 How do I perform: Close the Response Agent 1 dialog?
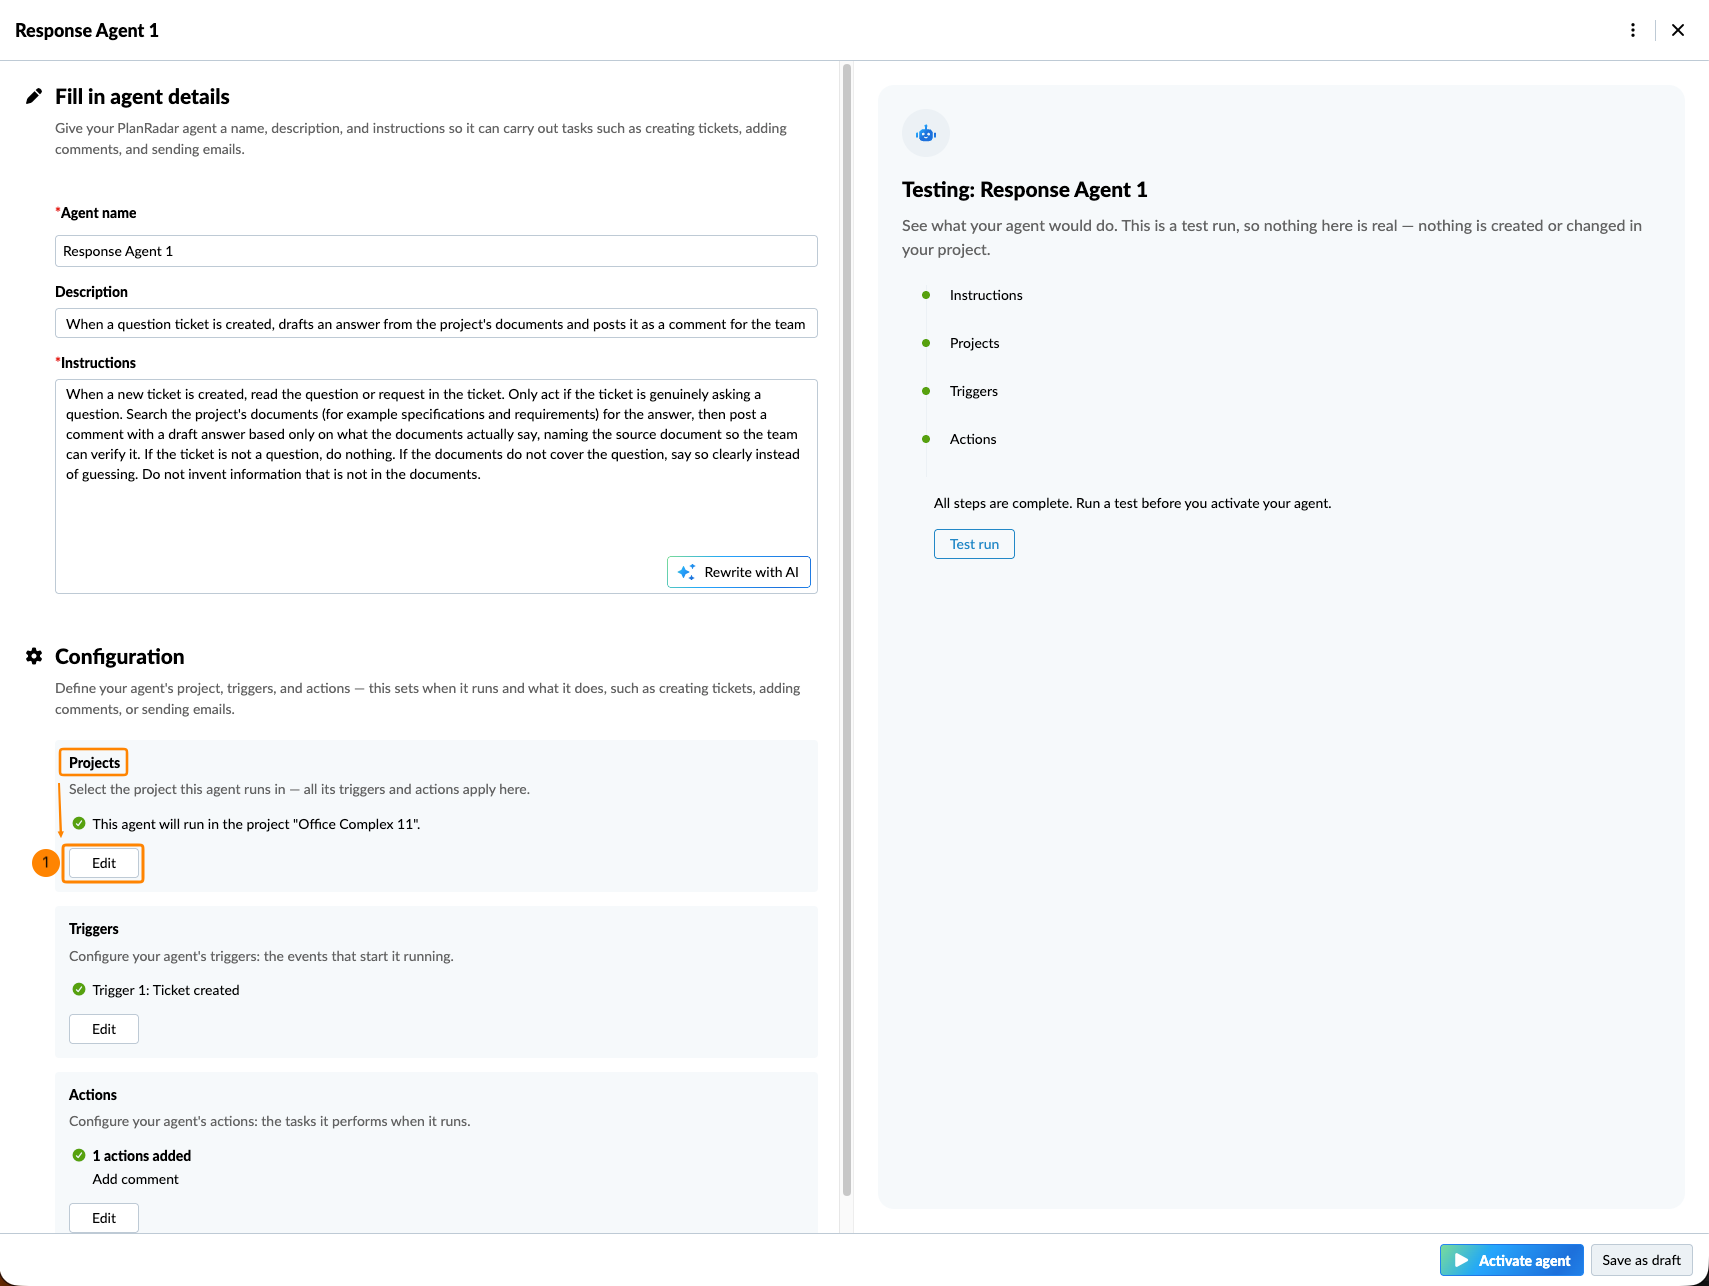point(1678,30)
